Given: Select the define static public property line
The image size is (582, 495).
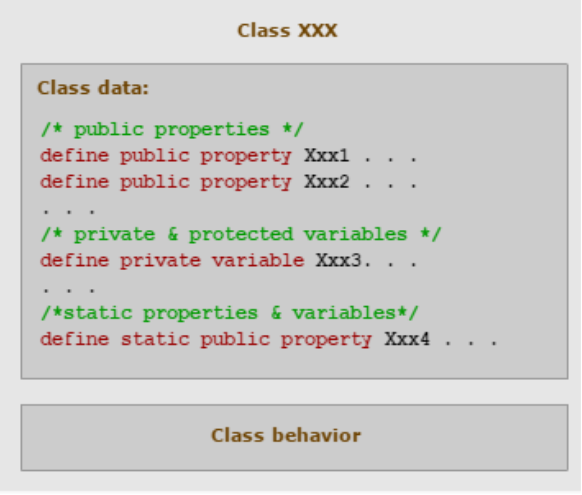Looking at the screenshot, I should pos(269,340).
